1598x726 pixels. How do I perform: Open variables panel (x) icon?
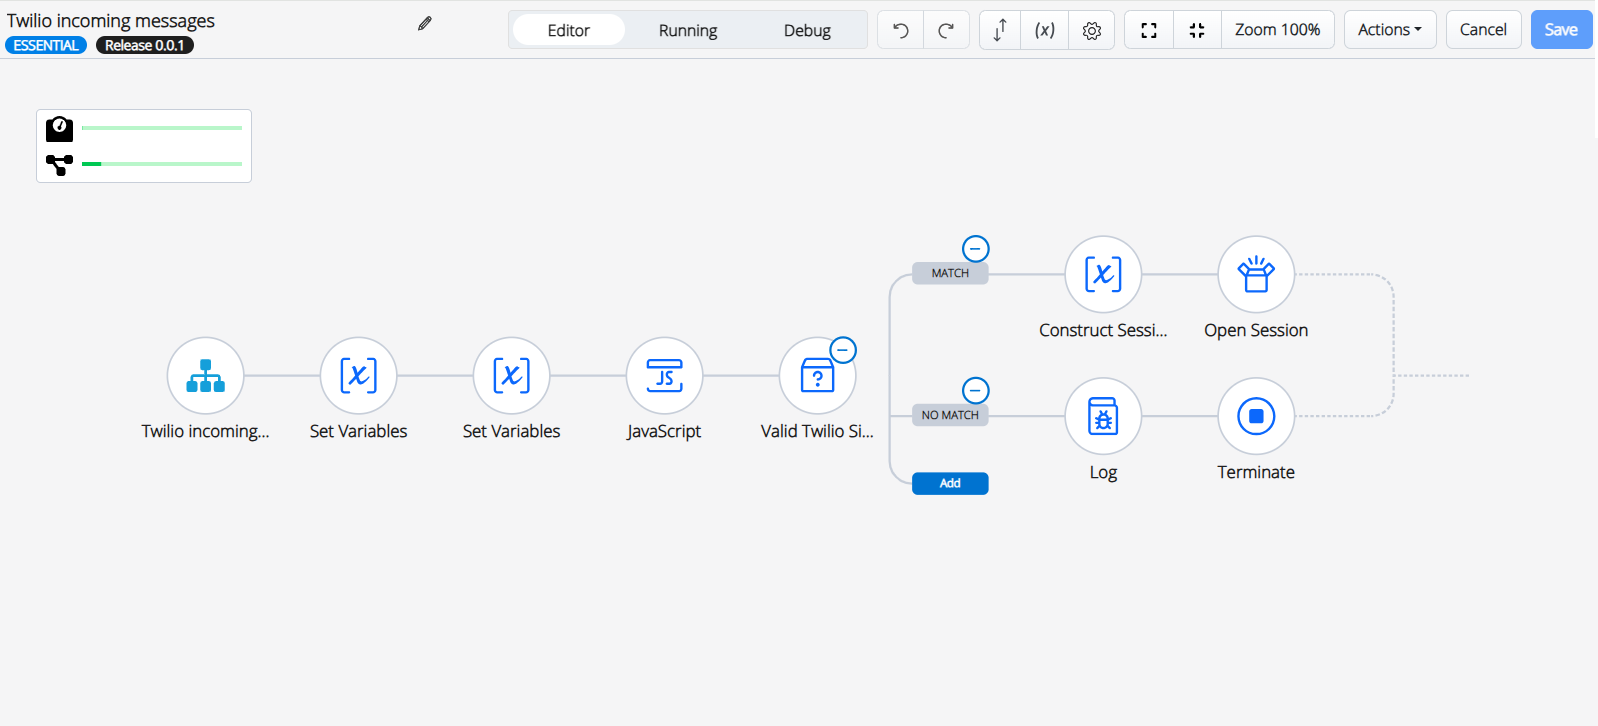(x=1045, y=30)
